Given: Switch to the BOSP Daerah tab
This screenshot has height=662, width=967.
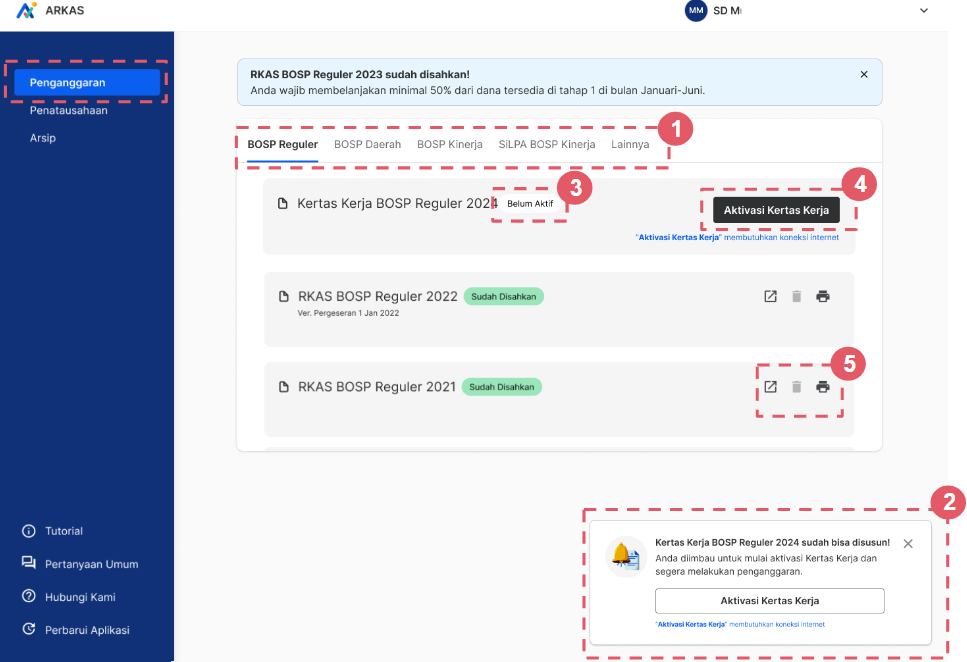Looking at the screenshot, I should point(368,144).
